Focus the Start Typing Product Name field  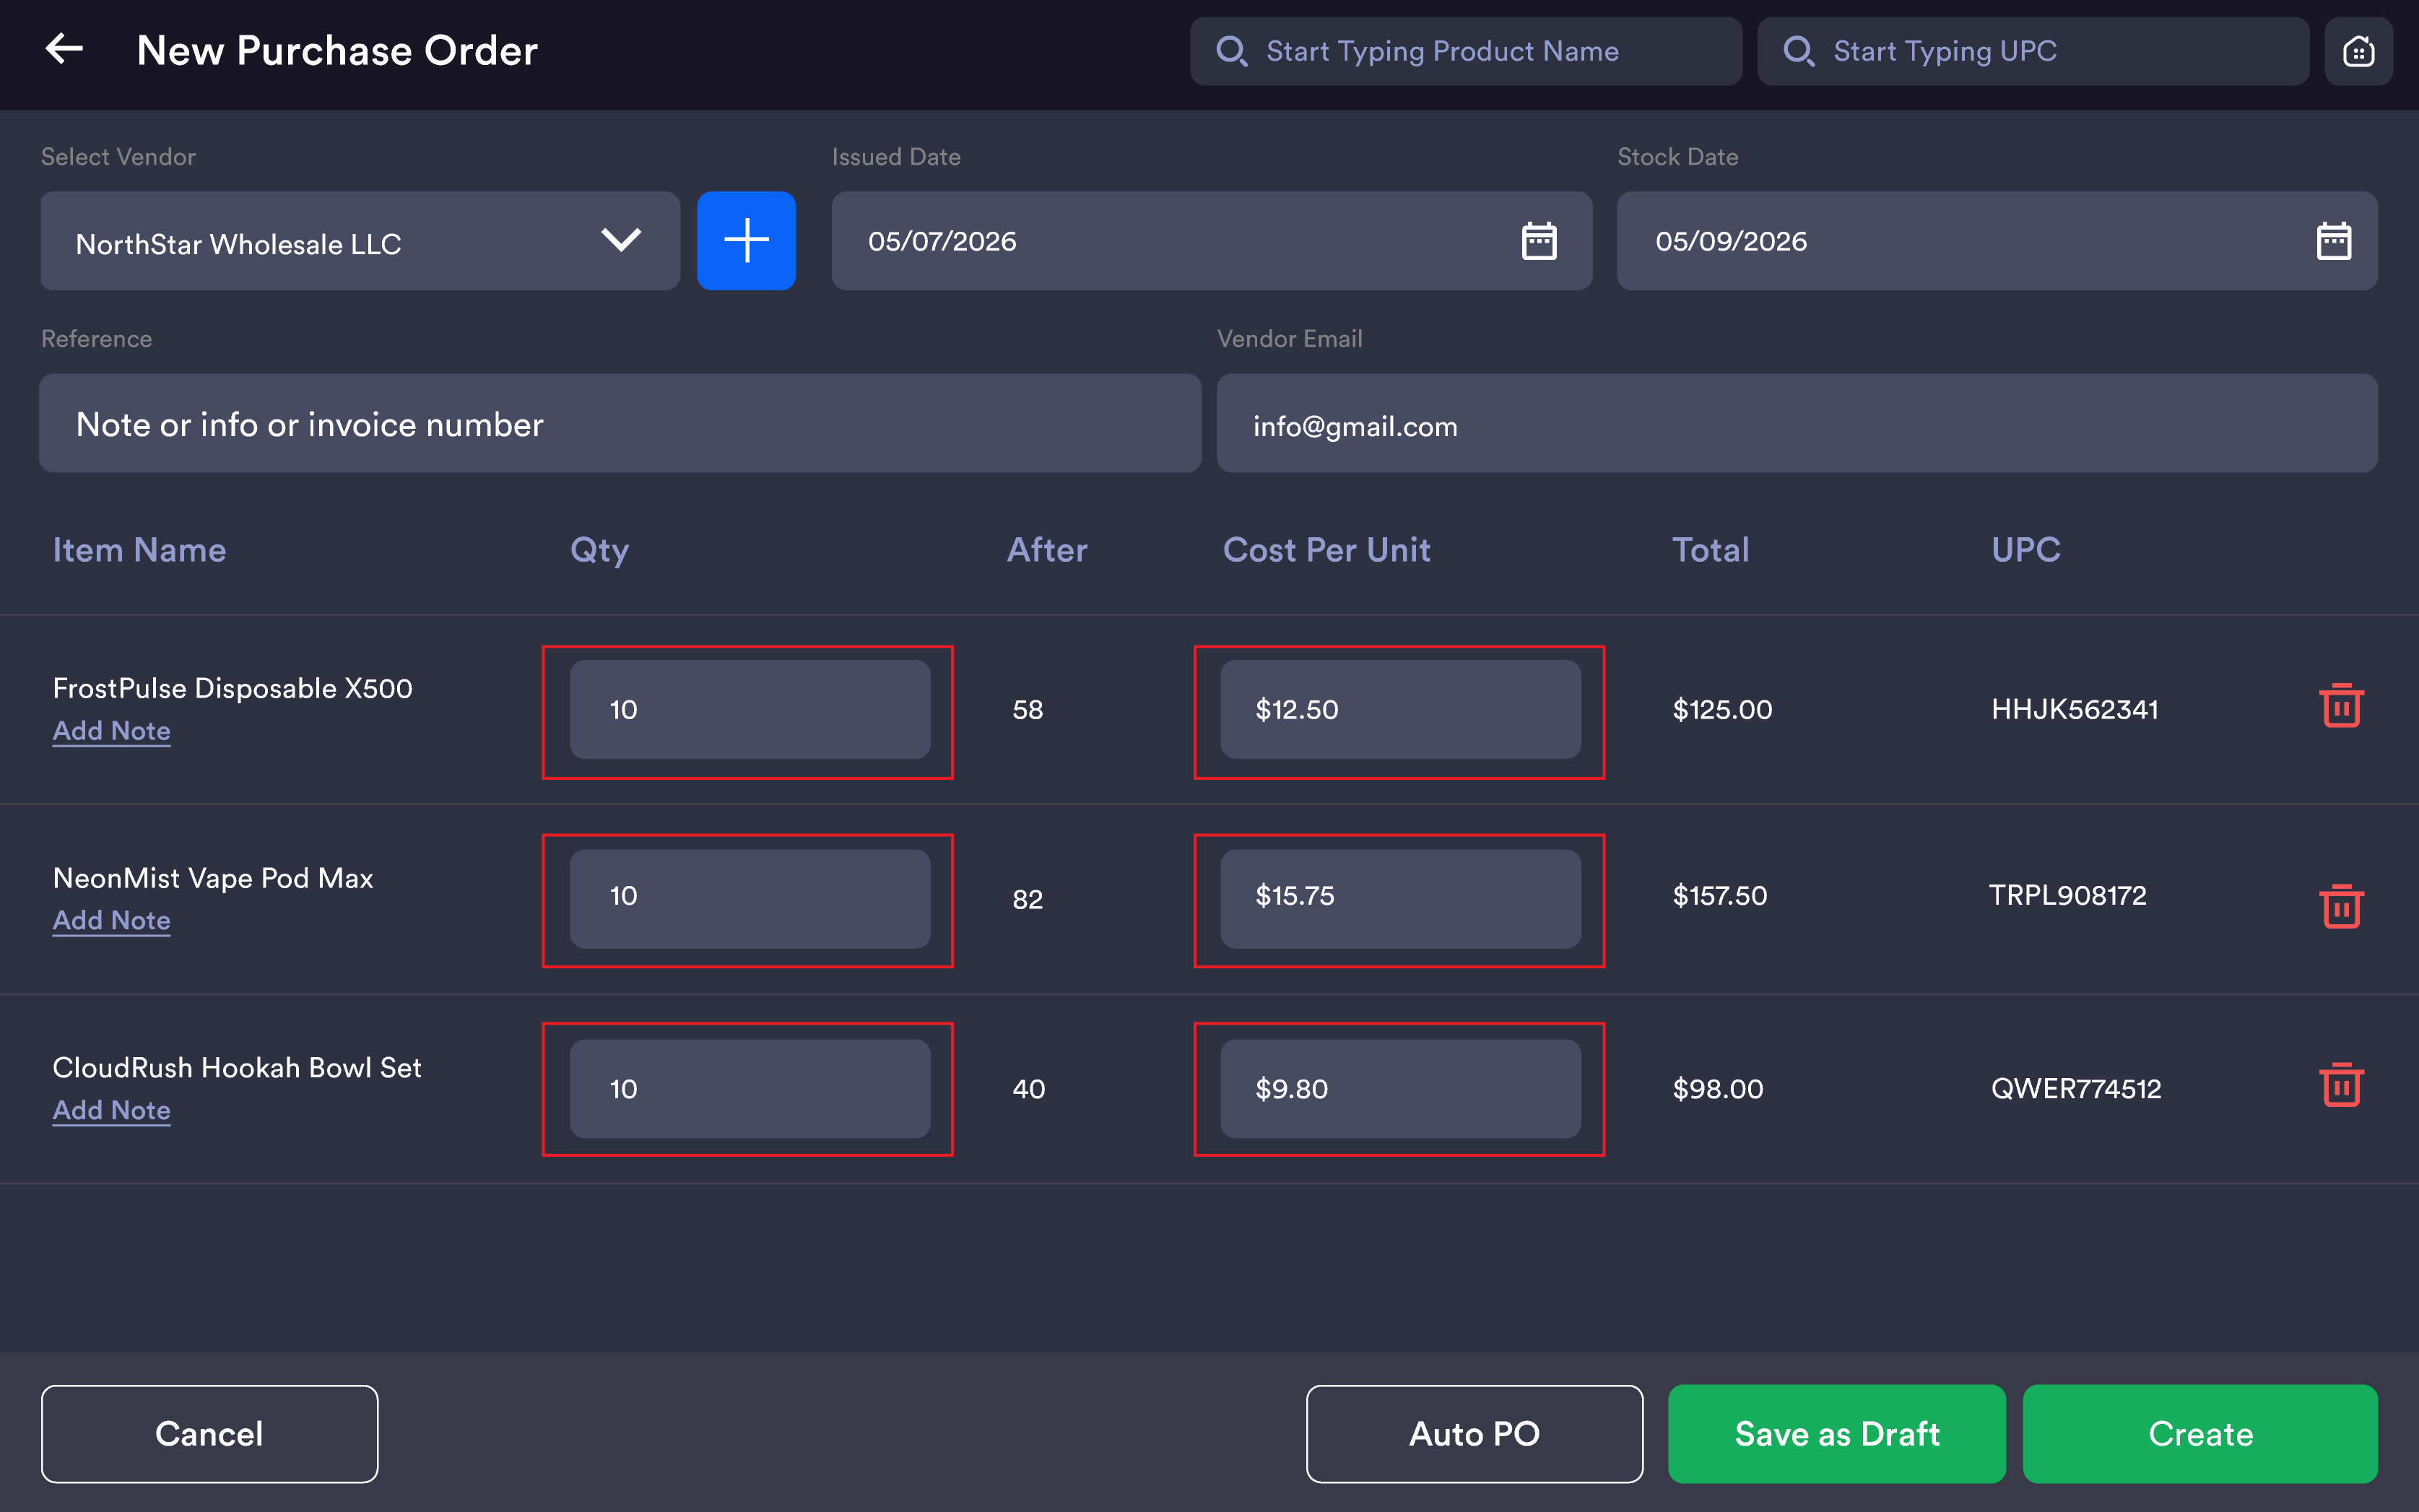[1466, 51]
